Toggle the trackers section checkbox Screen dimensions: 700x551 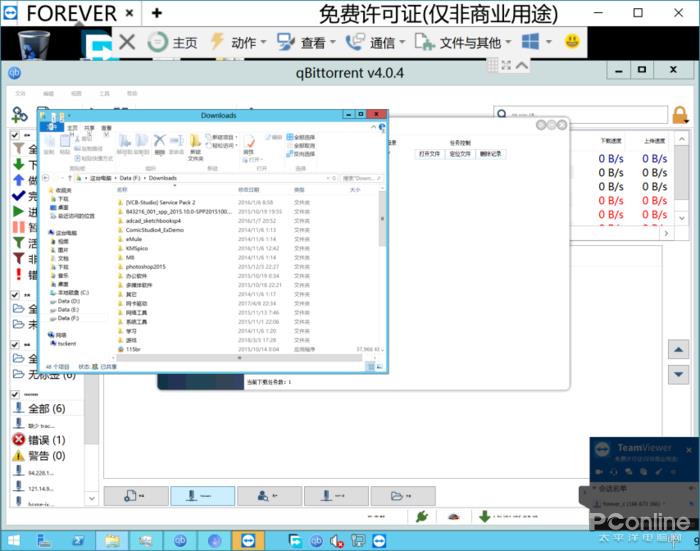15,394
